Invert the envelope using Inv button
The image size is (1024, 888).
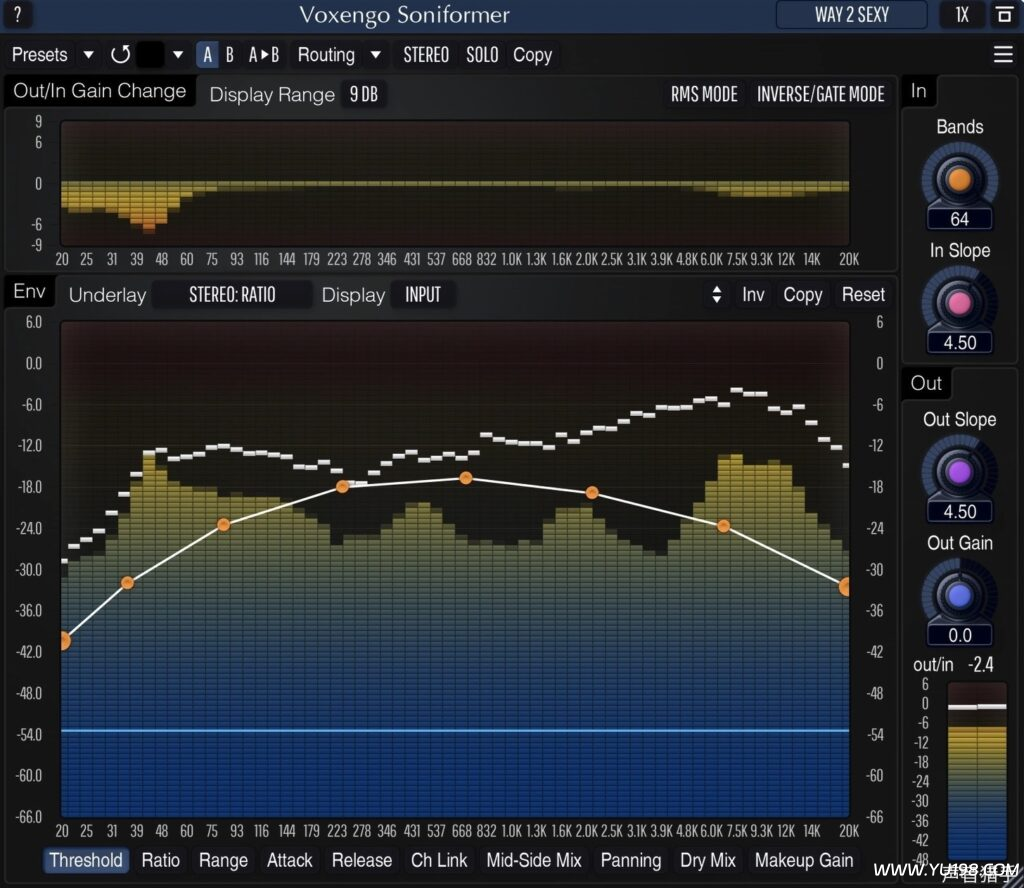(752, 294)
